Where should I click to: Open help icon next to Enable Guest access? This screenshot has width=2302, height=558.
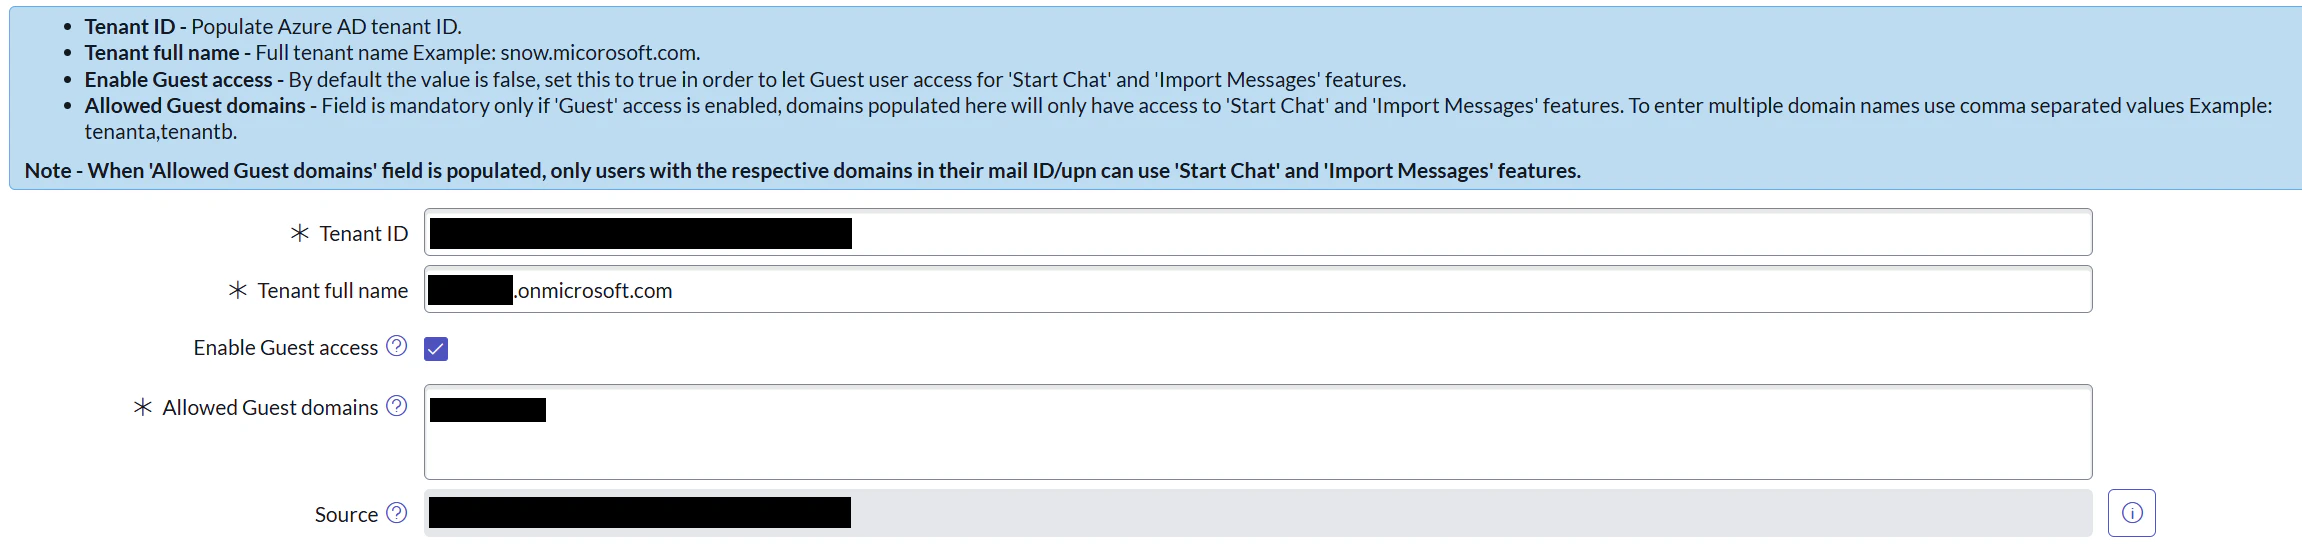(397, 346)
